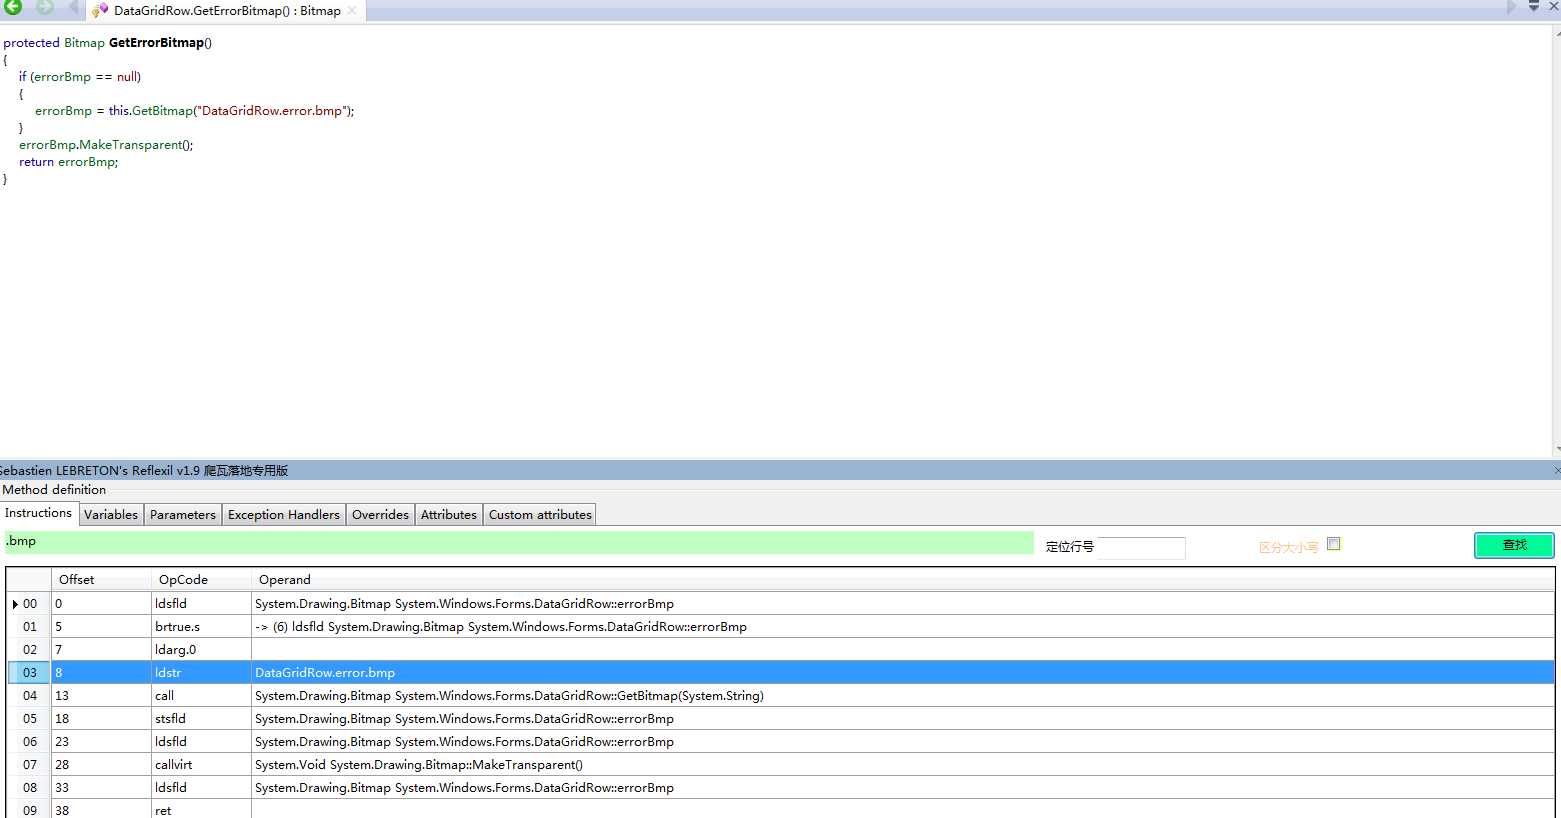Select the ret opcode cell
1561x818 pixels.
click(x=201, y=810)
